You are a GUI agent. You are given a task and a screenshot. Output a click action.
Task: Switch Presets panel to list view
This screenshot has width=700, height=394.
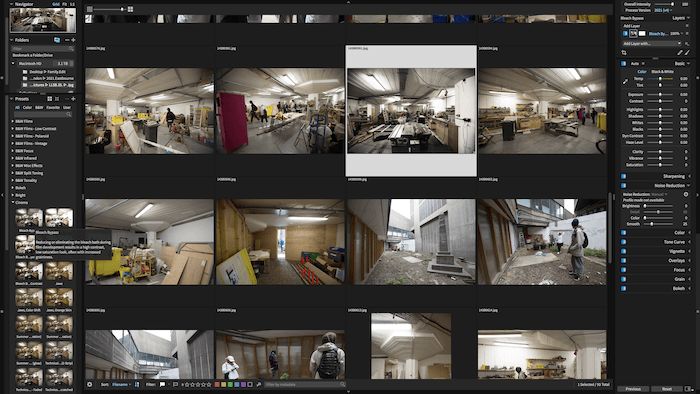pyautogui.click(x=57, y=99)
